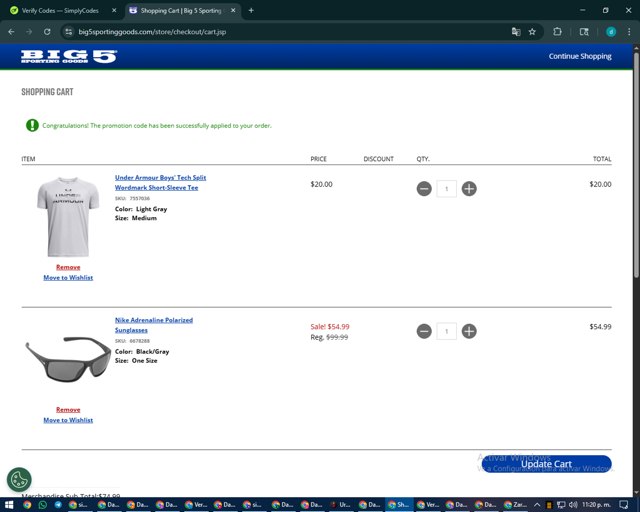
Task: Open the Chrome profile avatar
Action: (611, 32)
